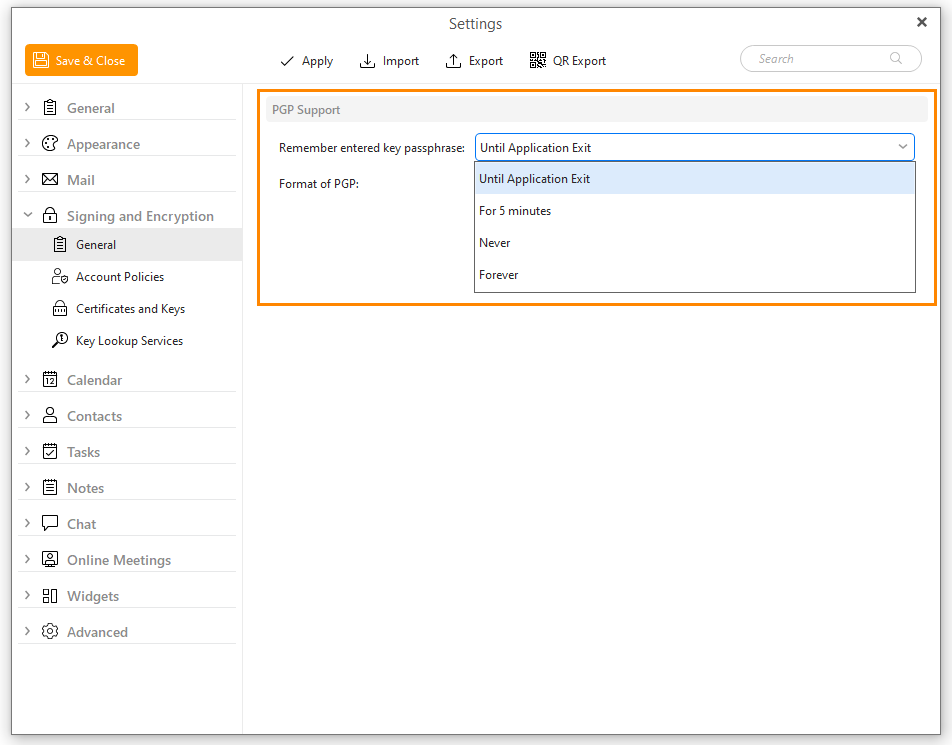Click the Appearance palette icon
This screenshot has width=952, height=745.
pyautogui.click(x=50, y=143)
